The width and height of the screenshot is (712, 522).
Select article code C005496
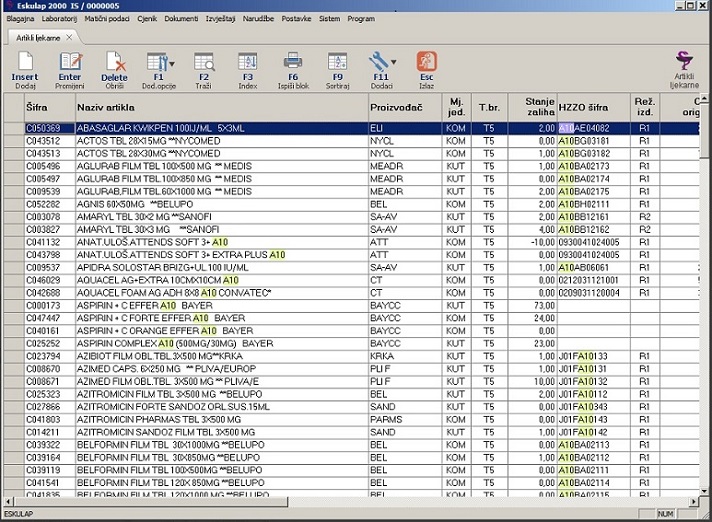tap(43, 166)
